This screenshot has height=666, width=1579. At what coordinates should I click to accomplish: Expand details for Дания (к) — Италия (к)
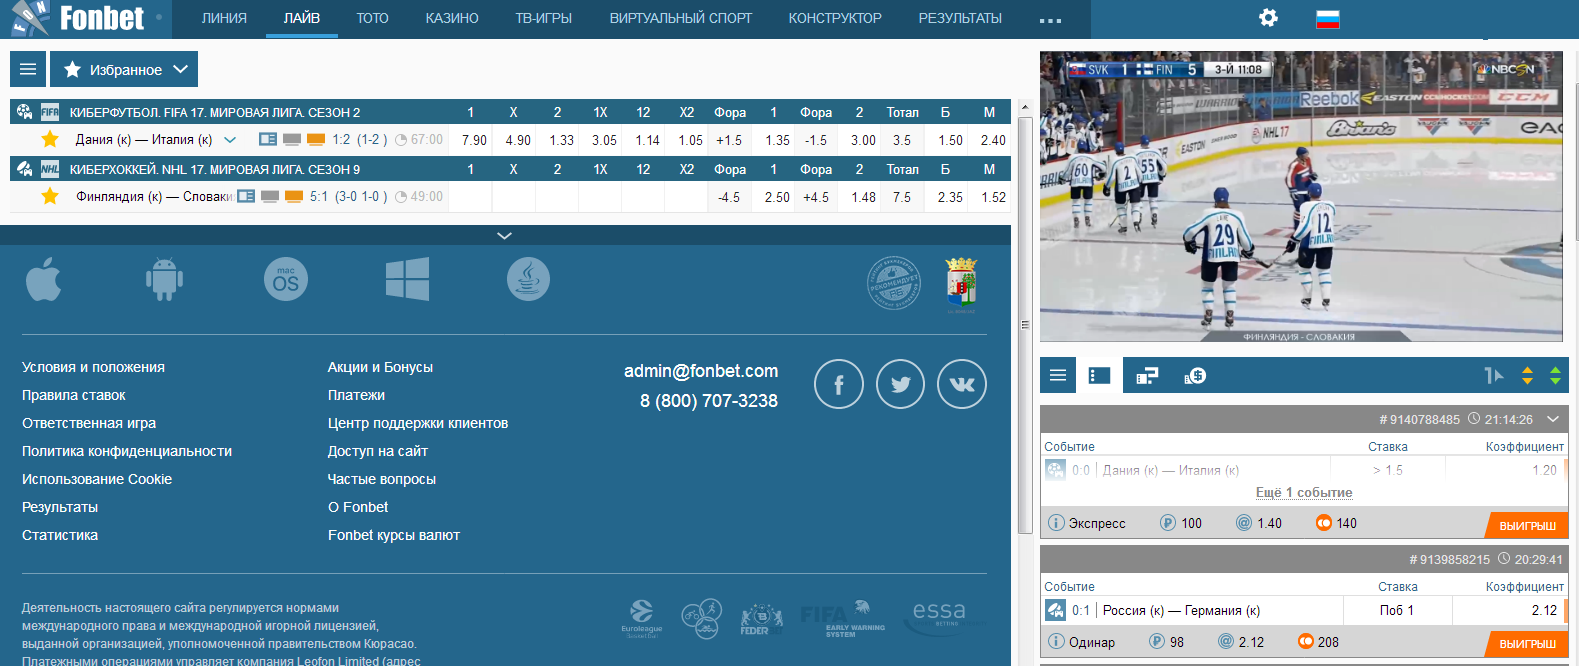[x=230, y=140]
